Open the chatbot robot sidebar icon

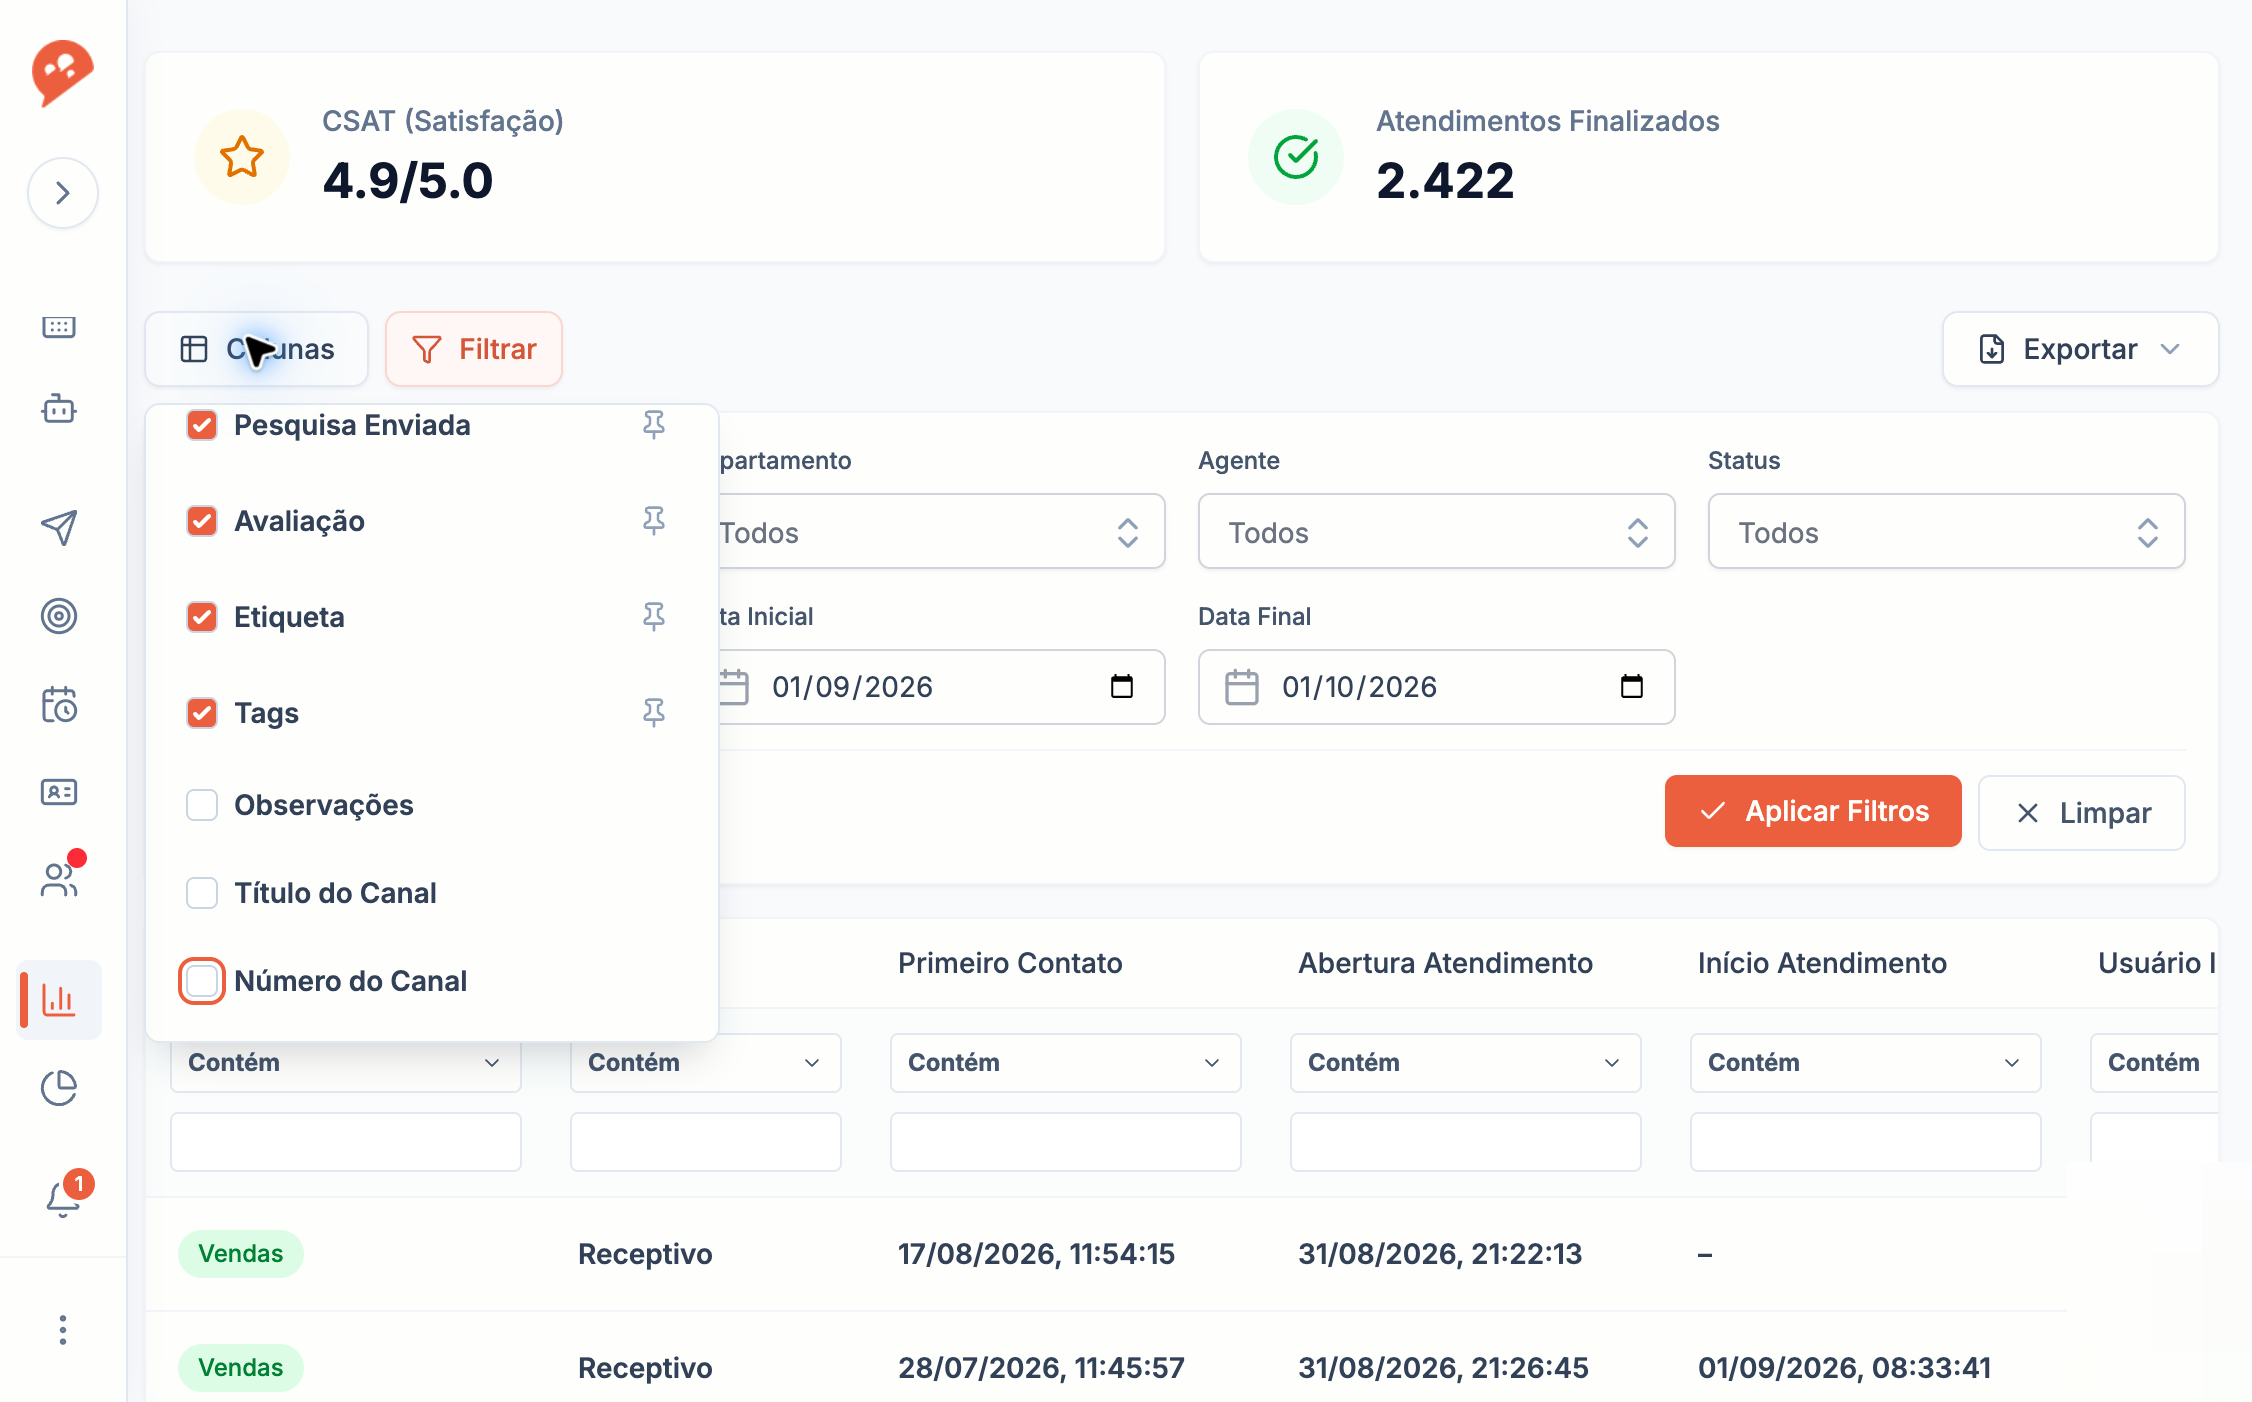click(x=59, y=409)
